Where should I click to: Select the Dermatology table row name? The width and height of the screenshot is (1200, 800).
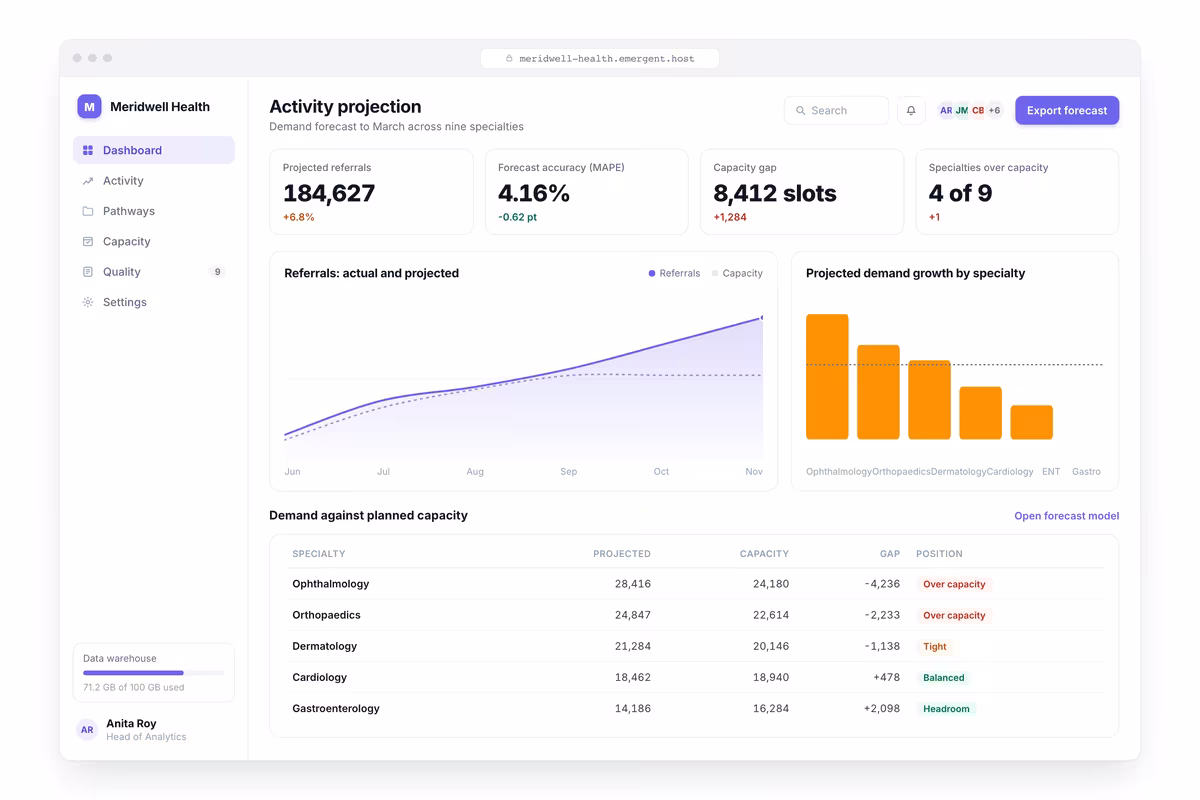tap(324, 646)
